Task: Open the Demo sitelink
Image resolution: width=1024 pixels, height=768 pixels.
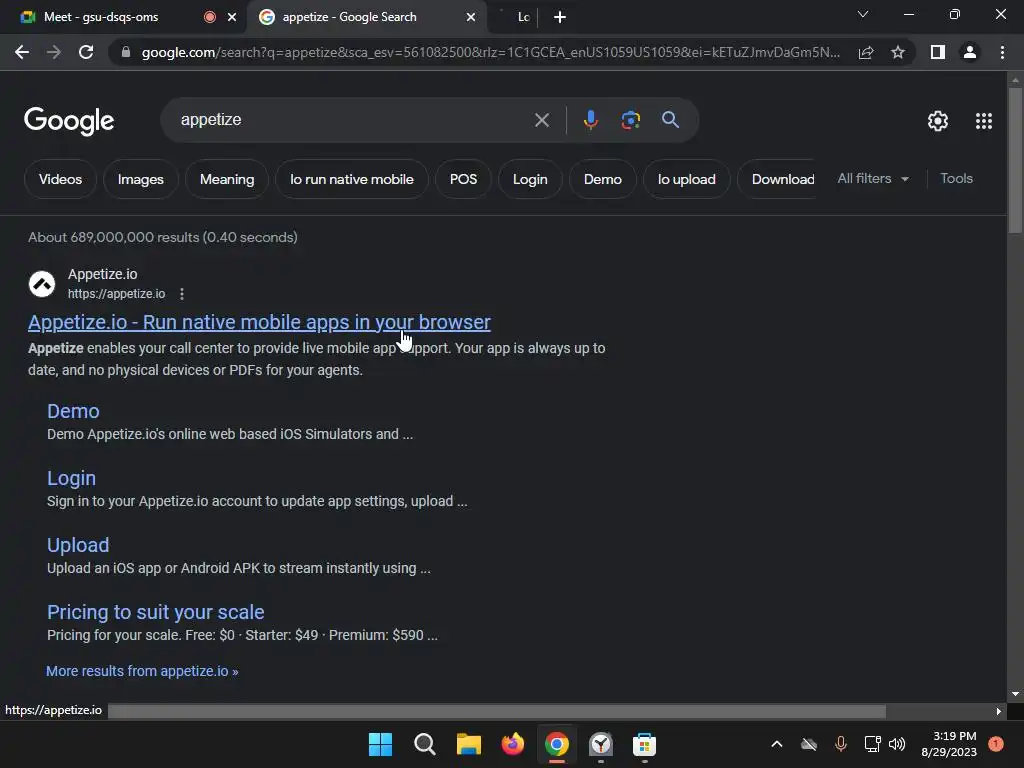Action: click(73, 411)
